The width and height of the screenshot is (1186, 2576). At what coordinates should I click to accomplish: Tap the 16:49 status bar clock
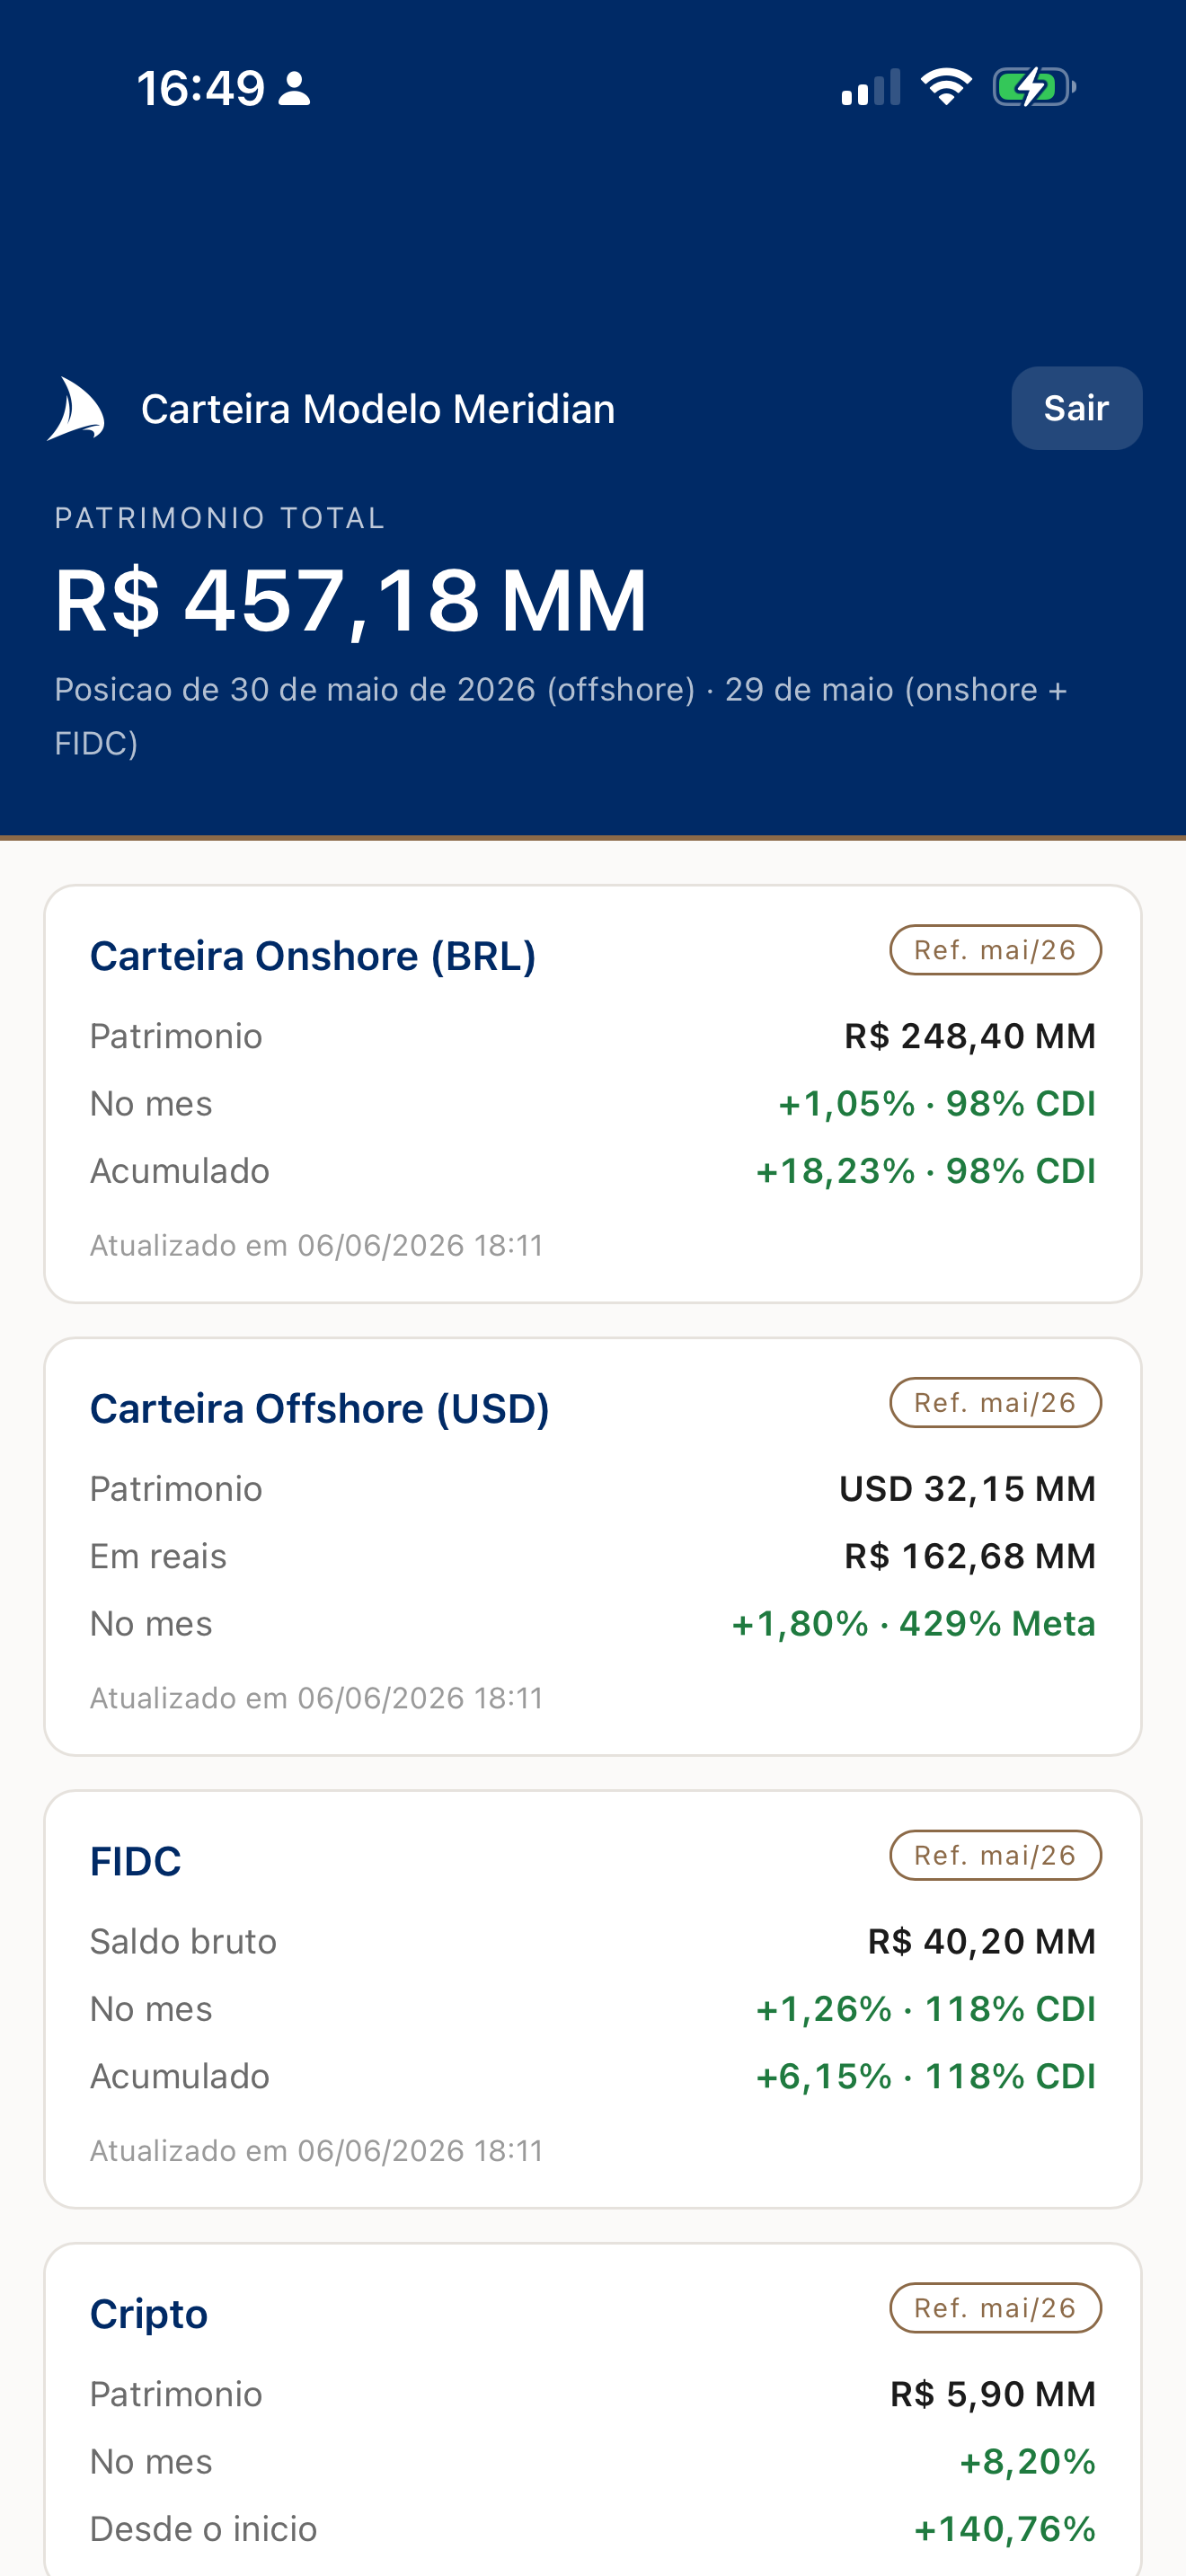(x=201, y=88)
